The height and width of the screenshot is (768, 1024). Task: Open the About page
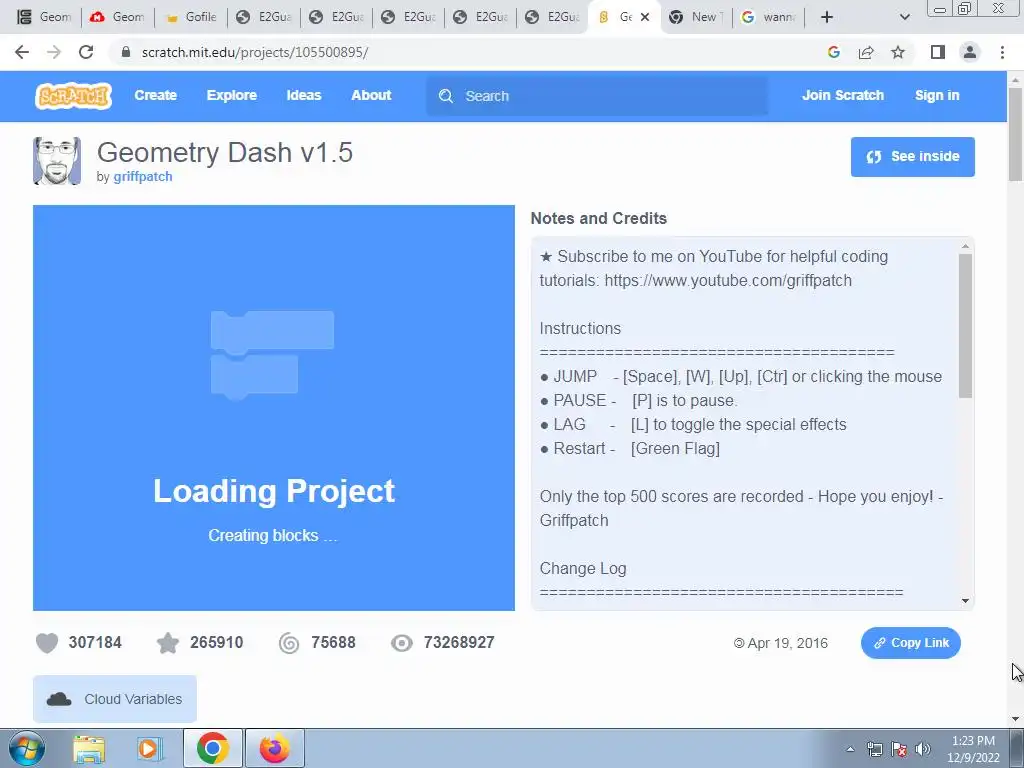[371, 95]
